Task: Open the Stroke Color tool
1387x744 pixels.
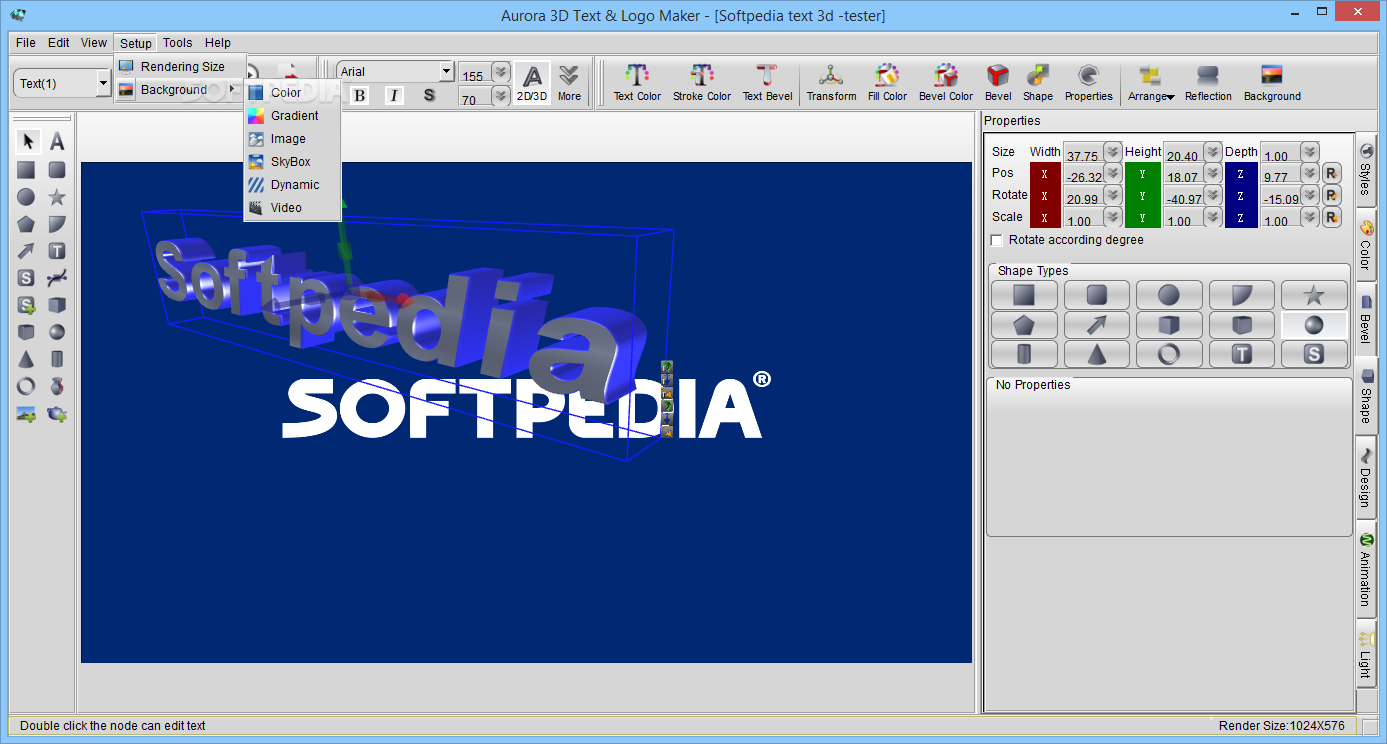Action: pyautogui.click(x=702, y=83)
